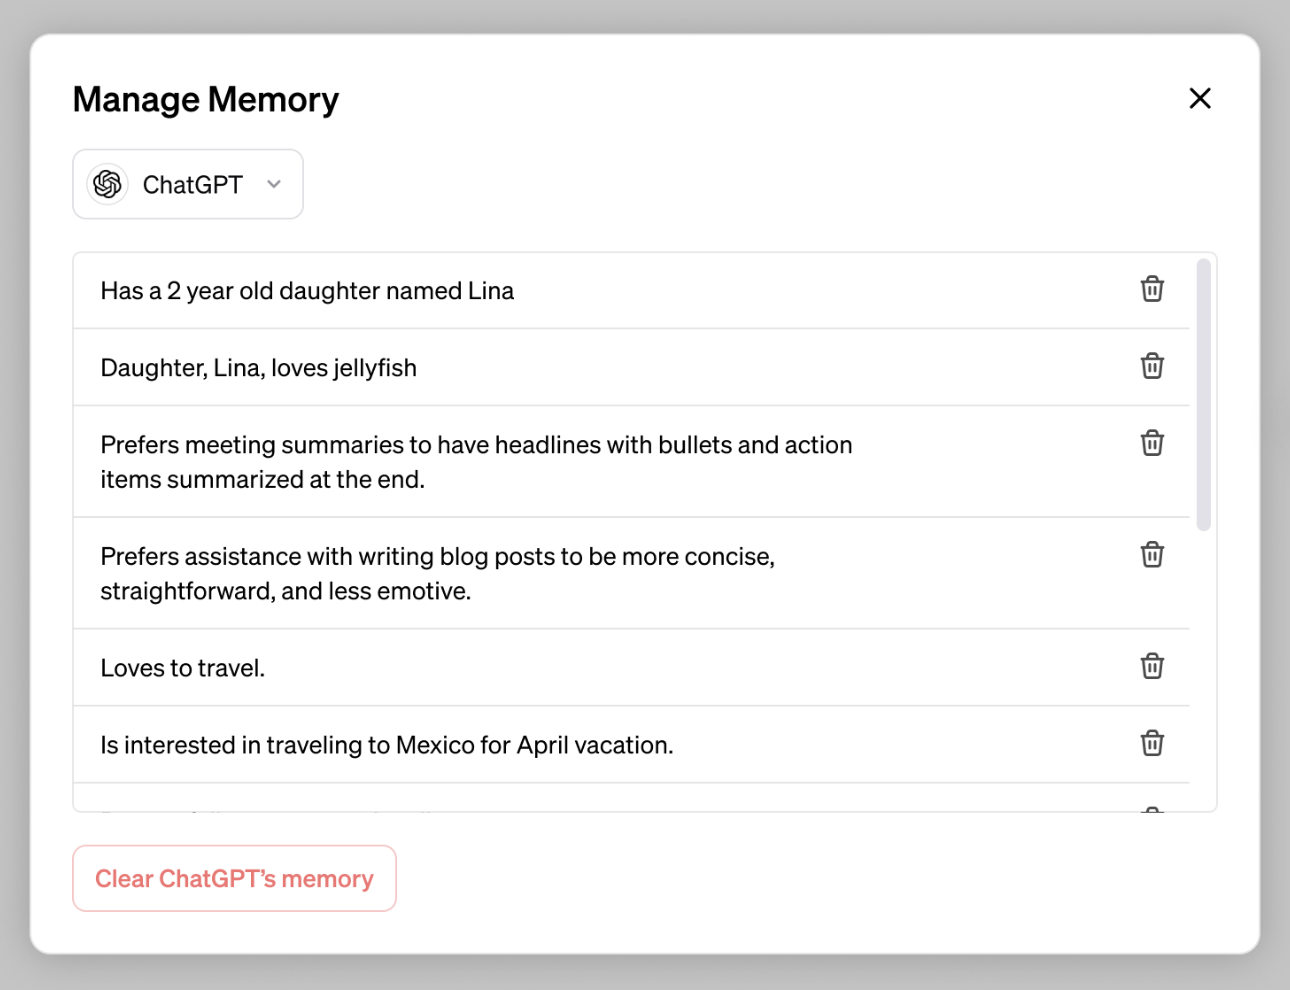Delete the 'Lina loves jellyfish' memory
This screenshot has height=990, width=1290.
tap(1152, 366)
